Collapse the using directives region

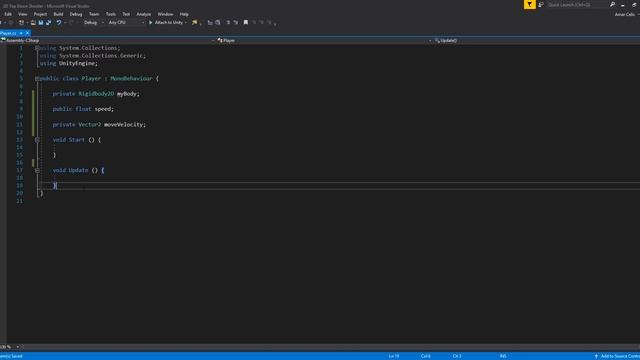(x=37, y=48)
